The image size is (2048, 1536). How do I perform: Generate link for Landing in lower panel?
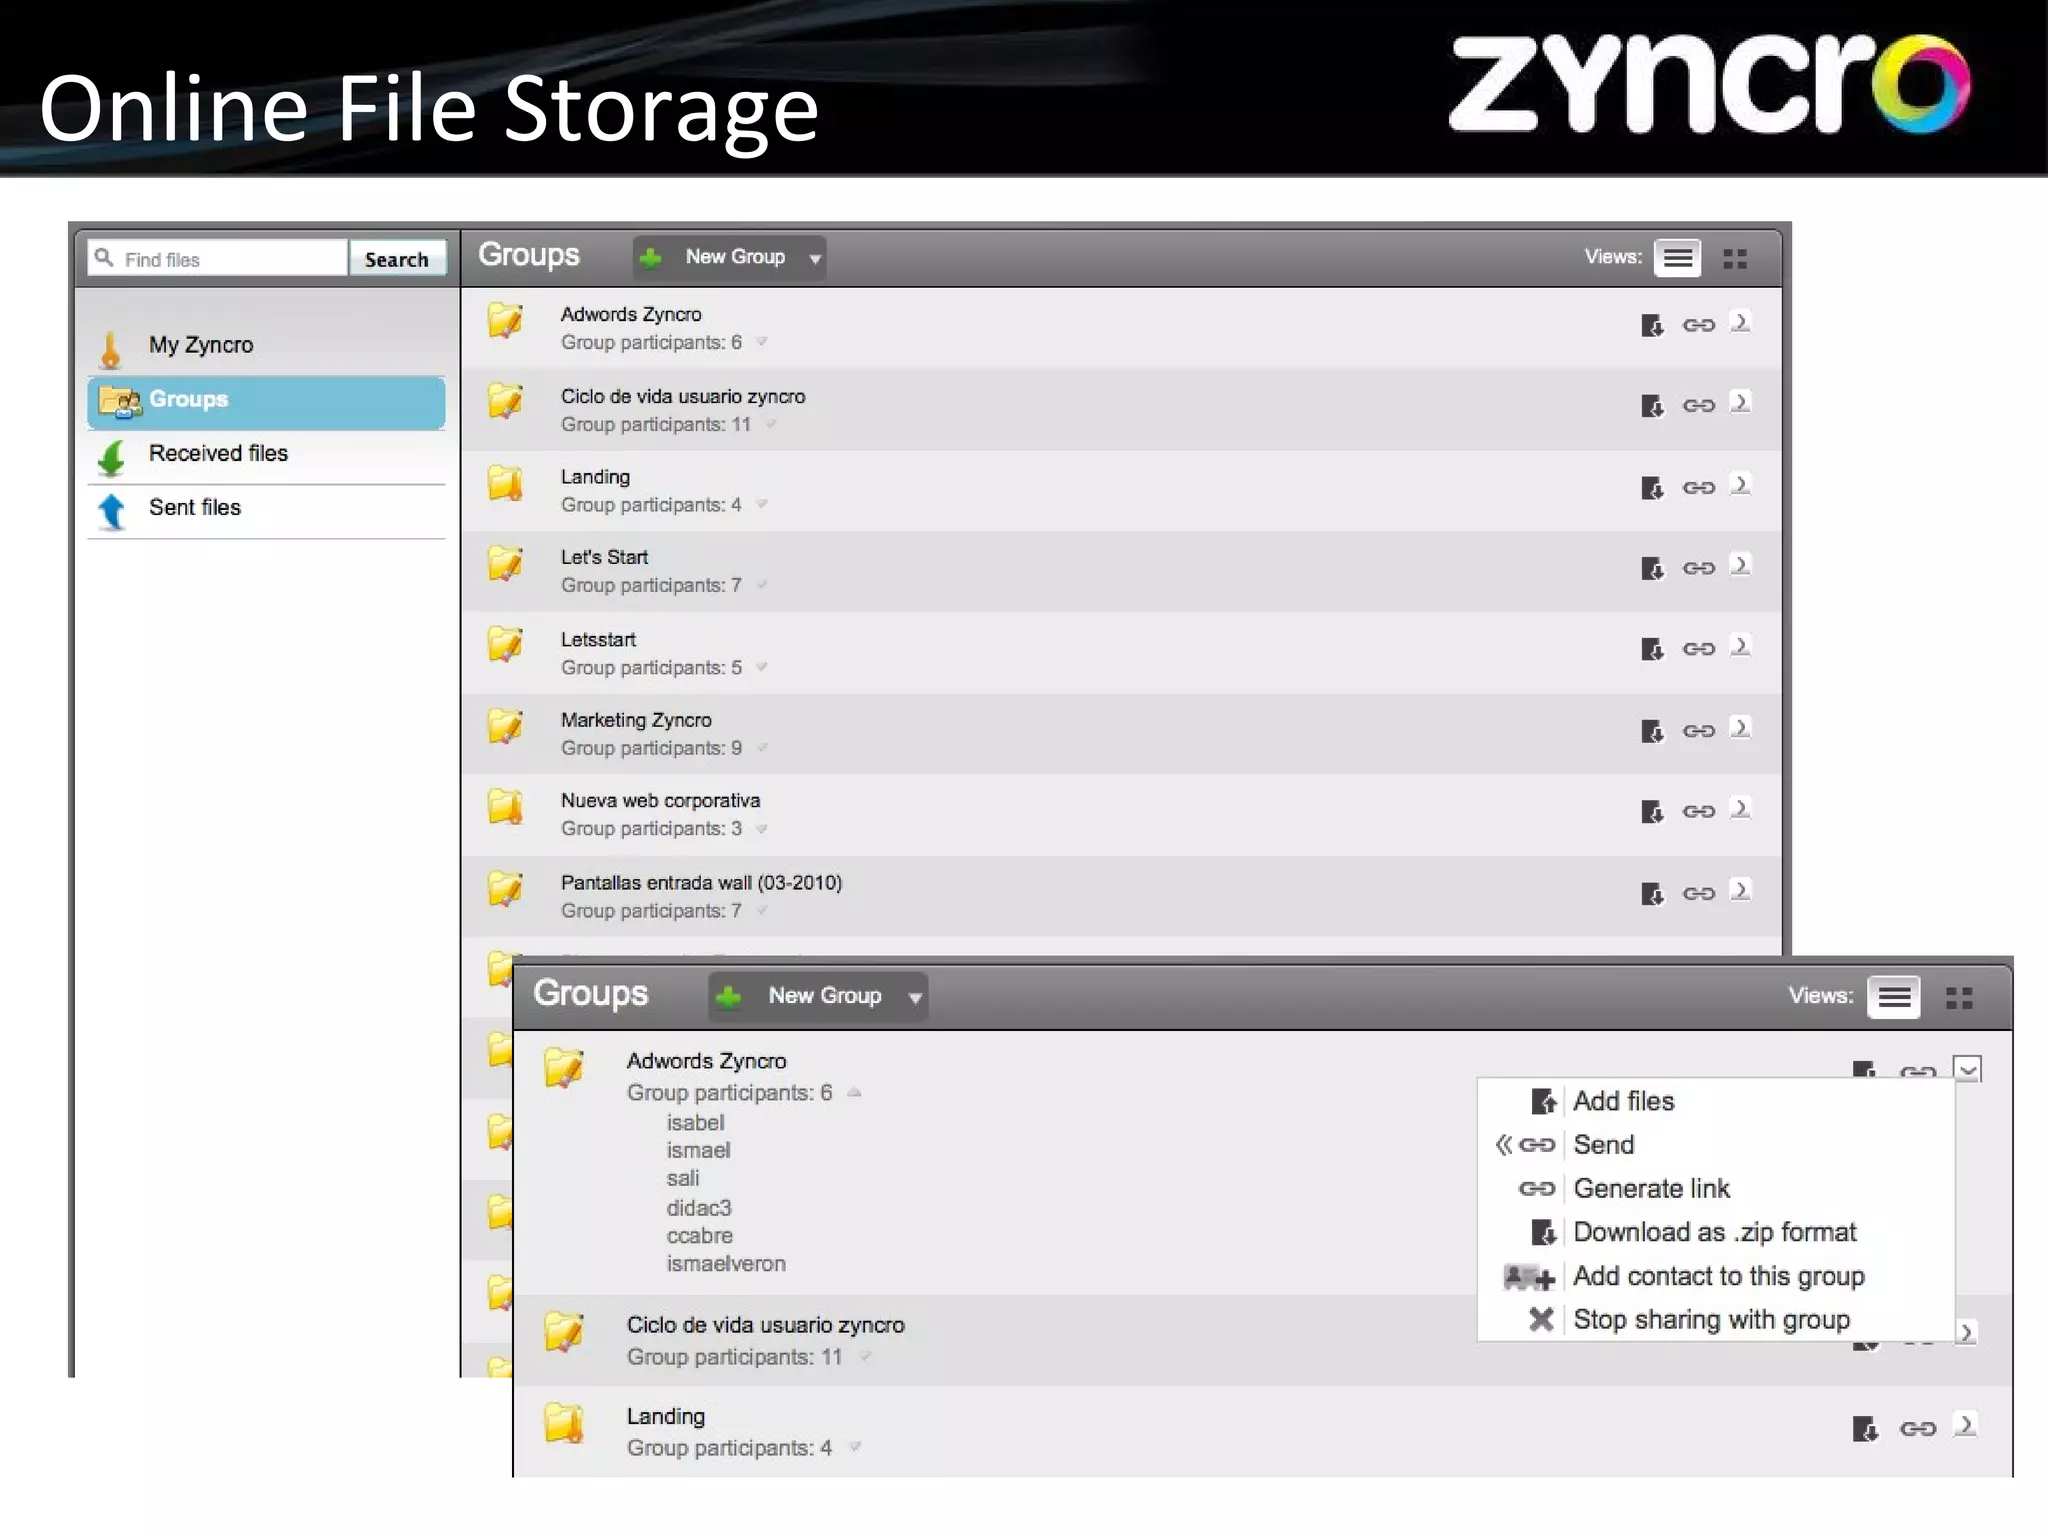pos(1917,1429)
